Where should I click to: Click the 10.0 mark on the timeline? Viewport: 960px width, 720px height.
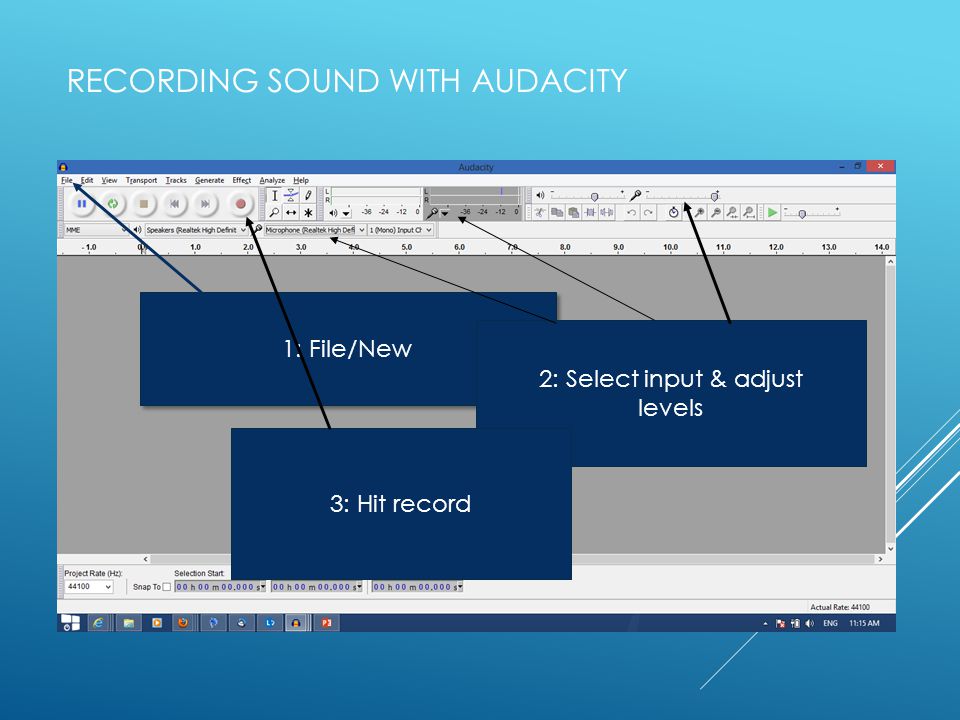[670, 247]
